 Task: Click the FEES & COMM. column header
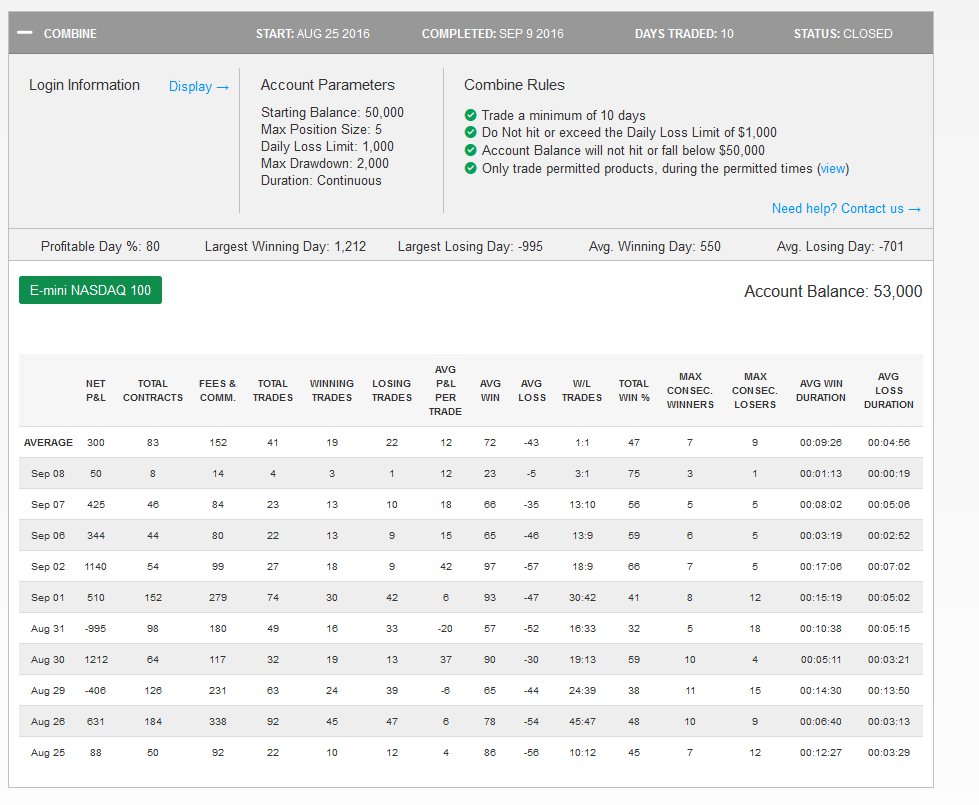pos(217,390)
